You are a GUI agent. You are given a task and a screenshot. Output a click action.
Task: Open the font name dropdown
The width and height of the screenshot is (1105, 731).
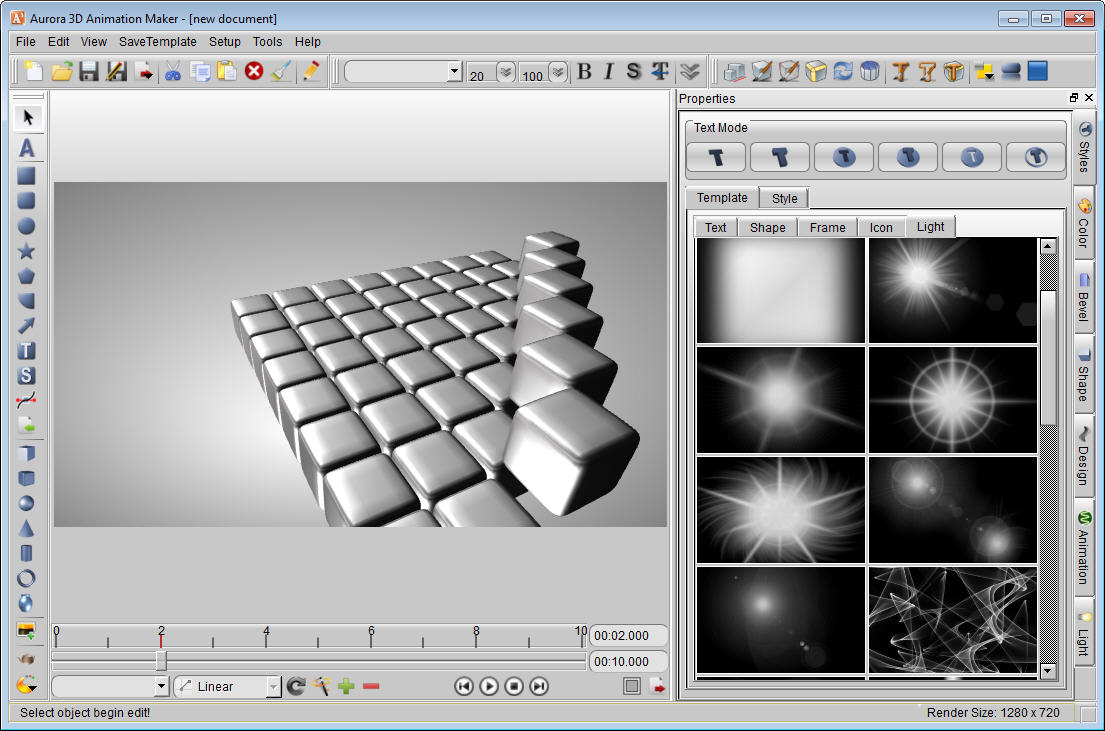pyautogui.click(x=454, y=72)
